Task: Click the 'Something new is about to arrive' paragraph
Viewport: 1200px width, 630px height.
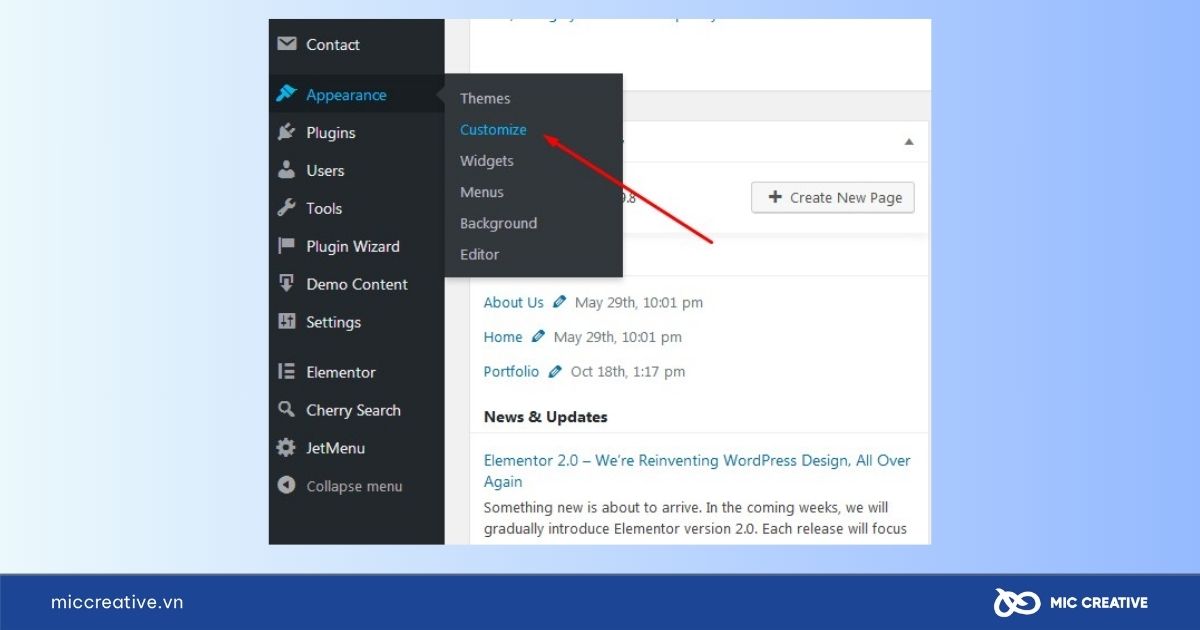Action: tap(696, 518)
